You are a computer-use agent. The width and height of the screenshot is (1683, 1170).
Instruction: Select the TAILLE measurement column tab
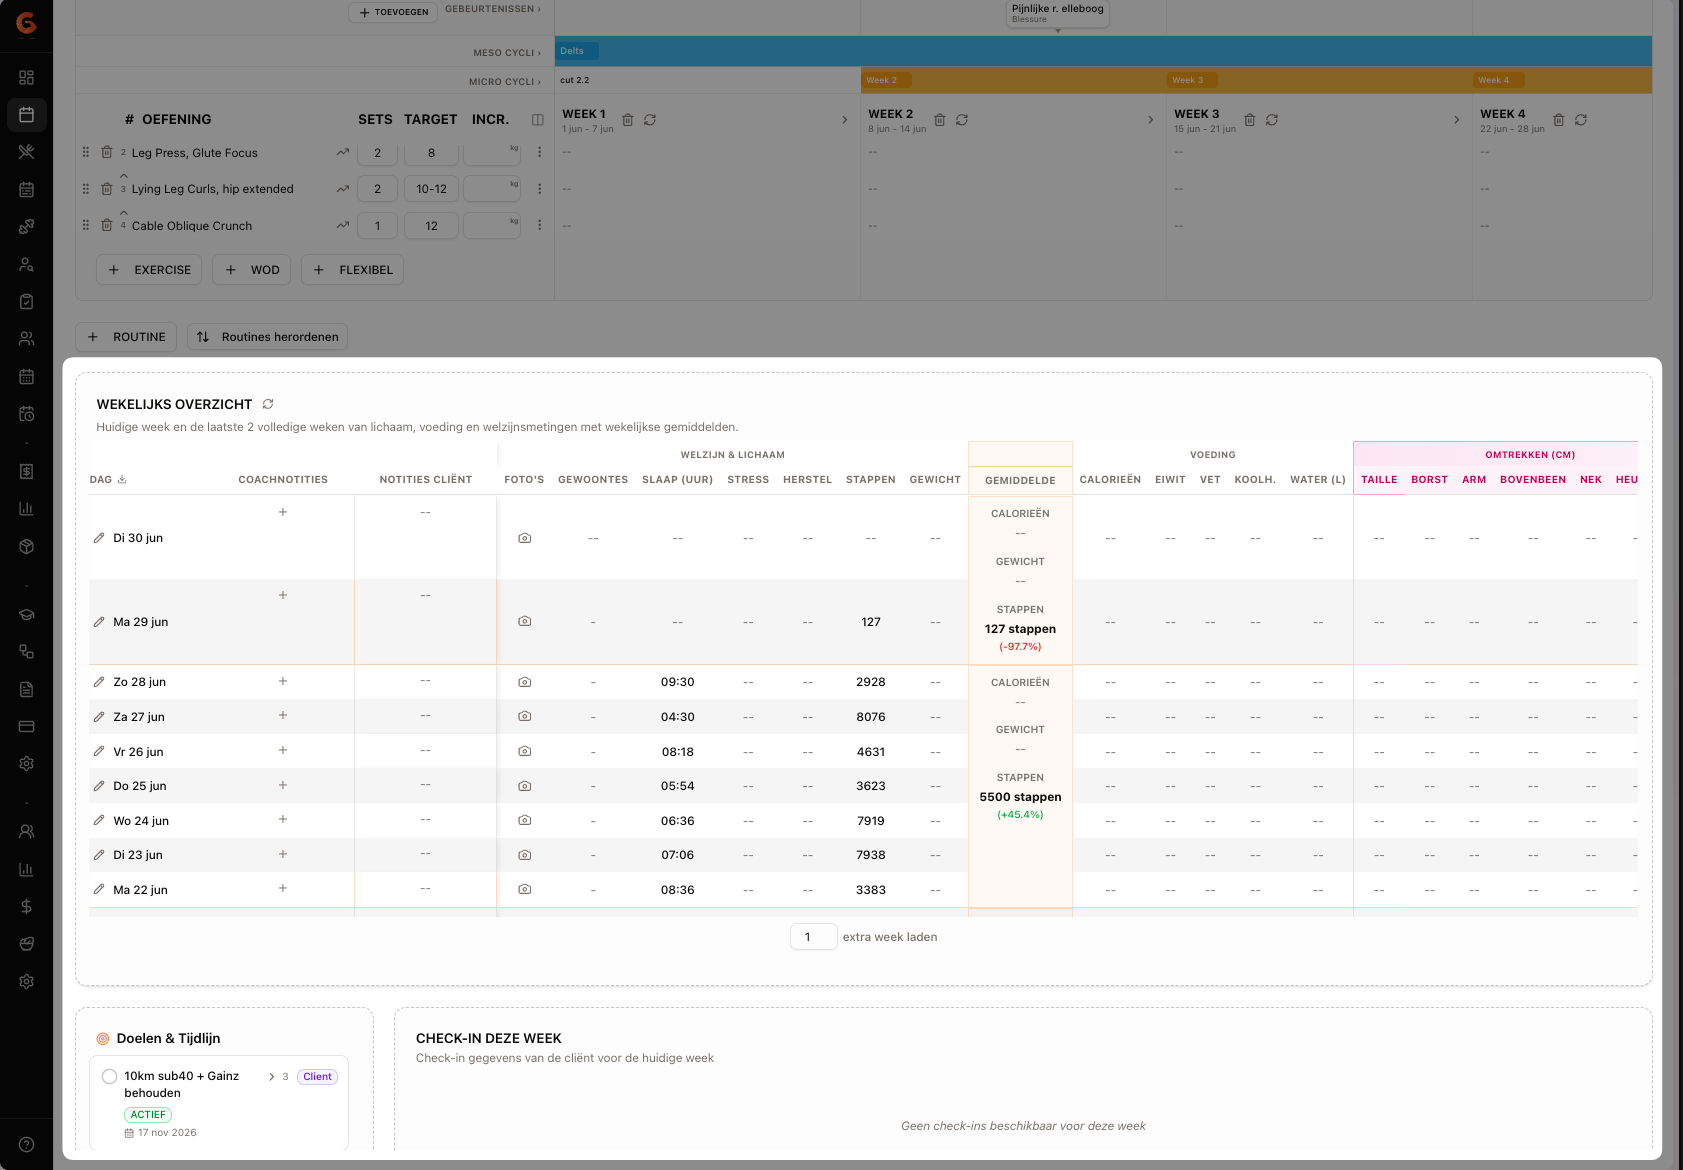tap(1379, 480)
